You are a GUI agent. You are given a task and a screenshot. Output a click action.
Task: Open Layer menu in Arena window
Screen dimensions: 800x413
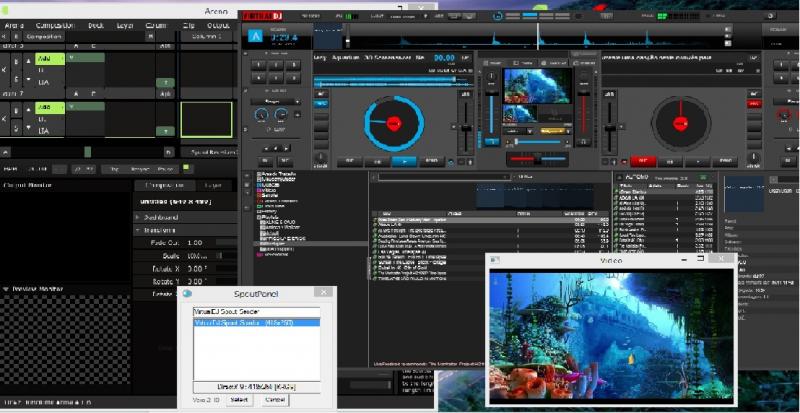(x=125, y=26)
